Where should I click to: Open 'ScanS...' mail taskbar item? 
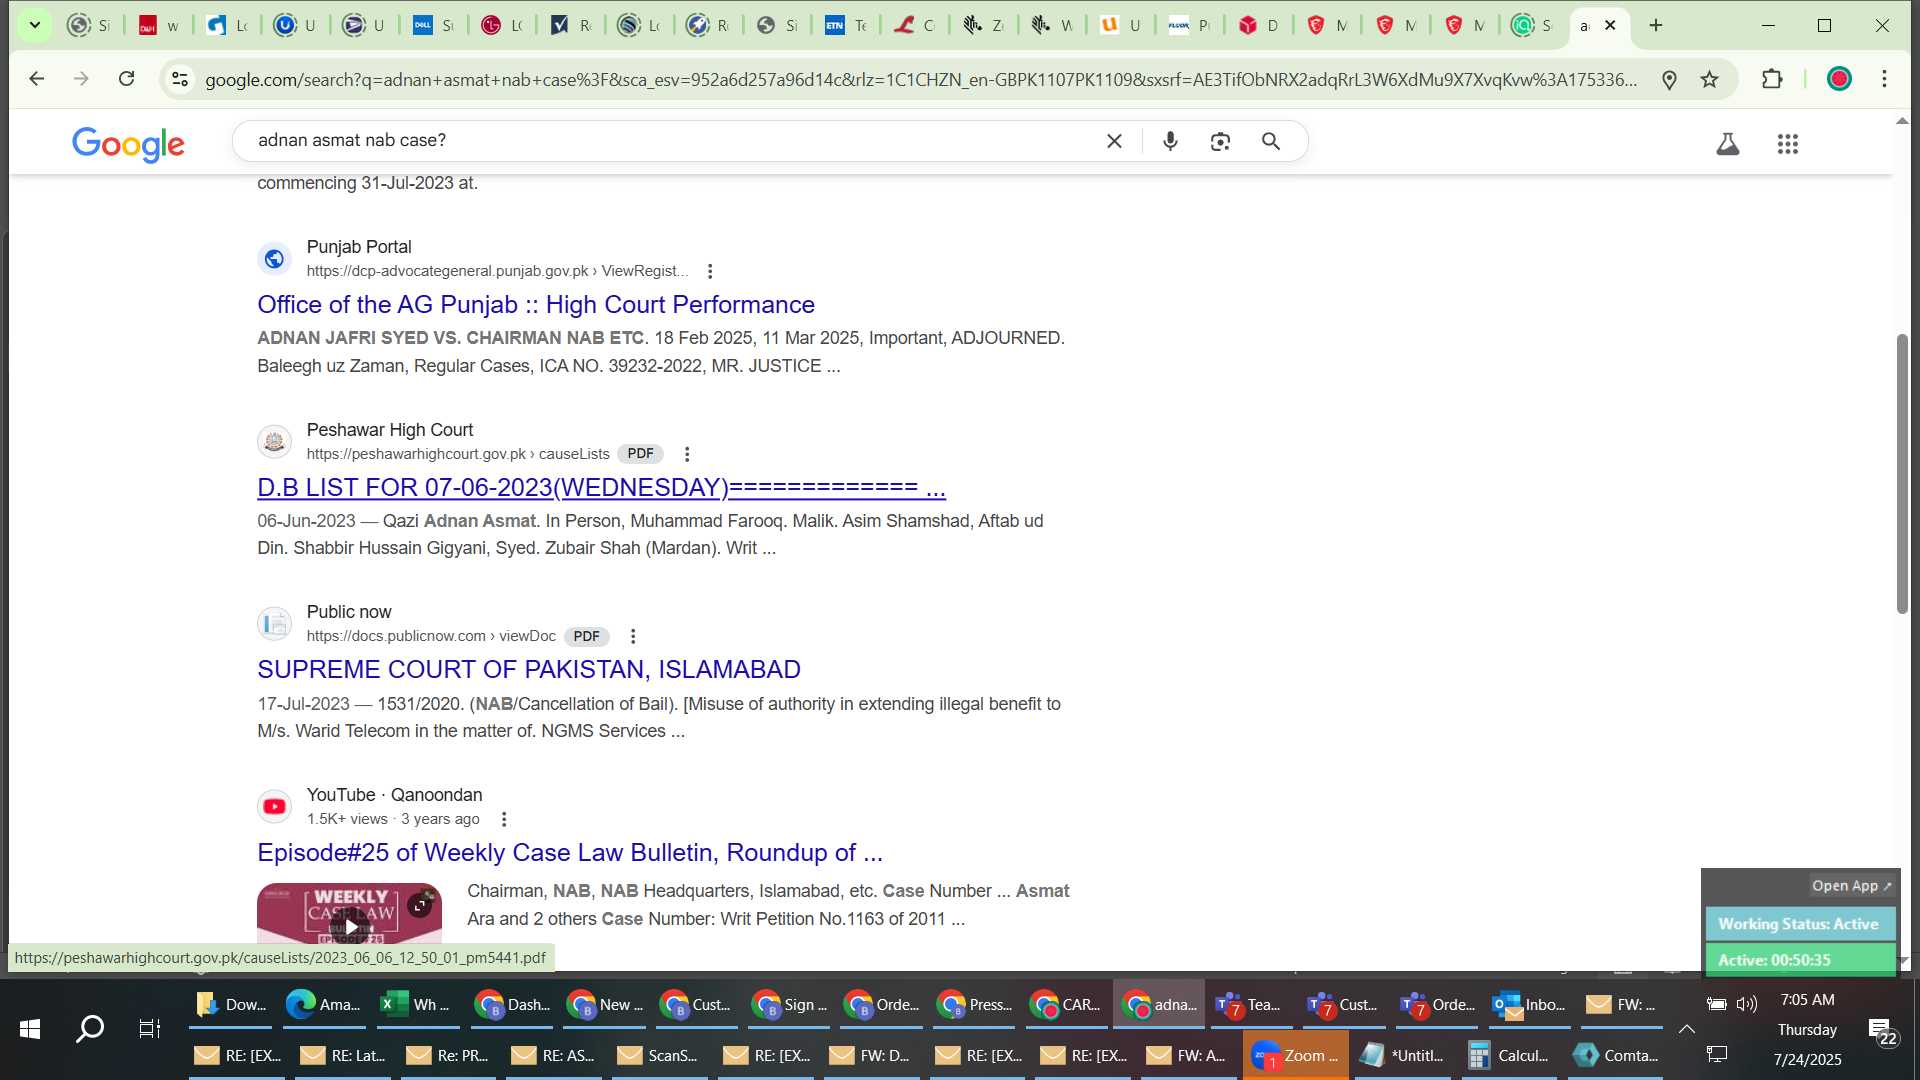(x=658, y=1056)
